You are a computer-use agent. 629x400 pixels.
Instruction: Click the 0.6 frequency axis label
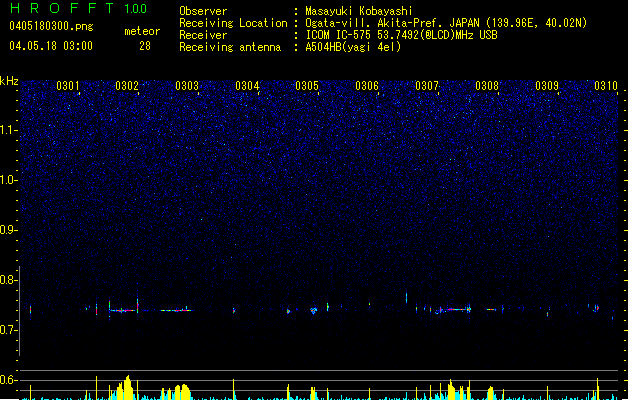[x=9, y=380]
